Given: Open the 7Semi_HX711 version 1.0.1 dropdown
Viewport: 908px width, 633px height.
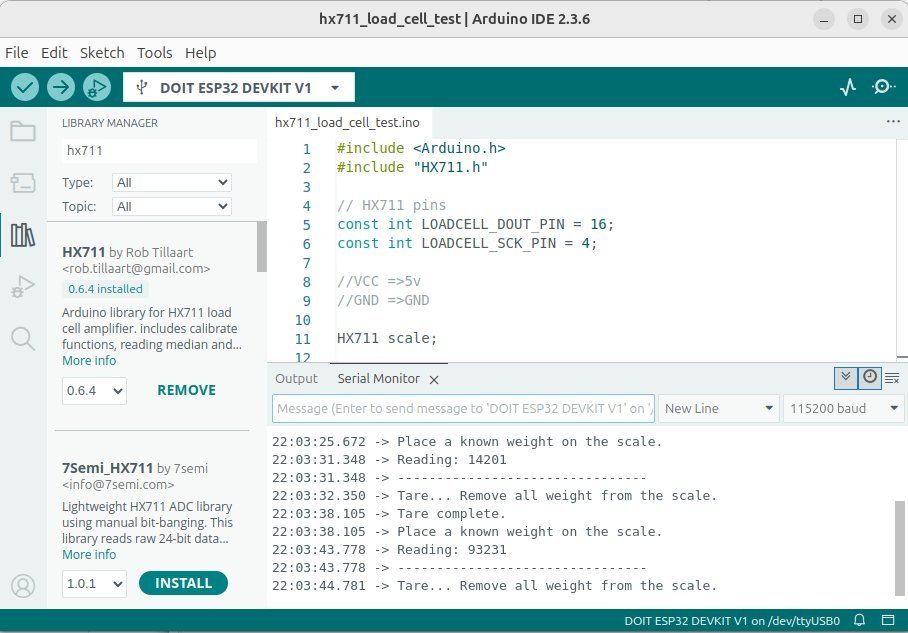Looking at the screenshot, I should point(94,583).
